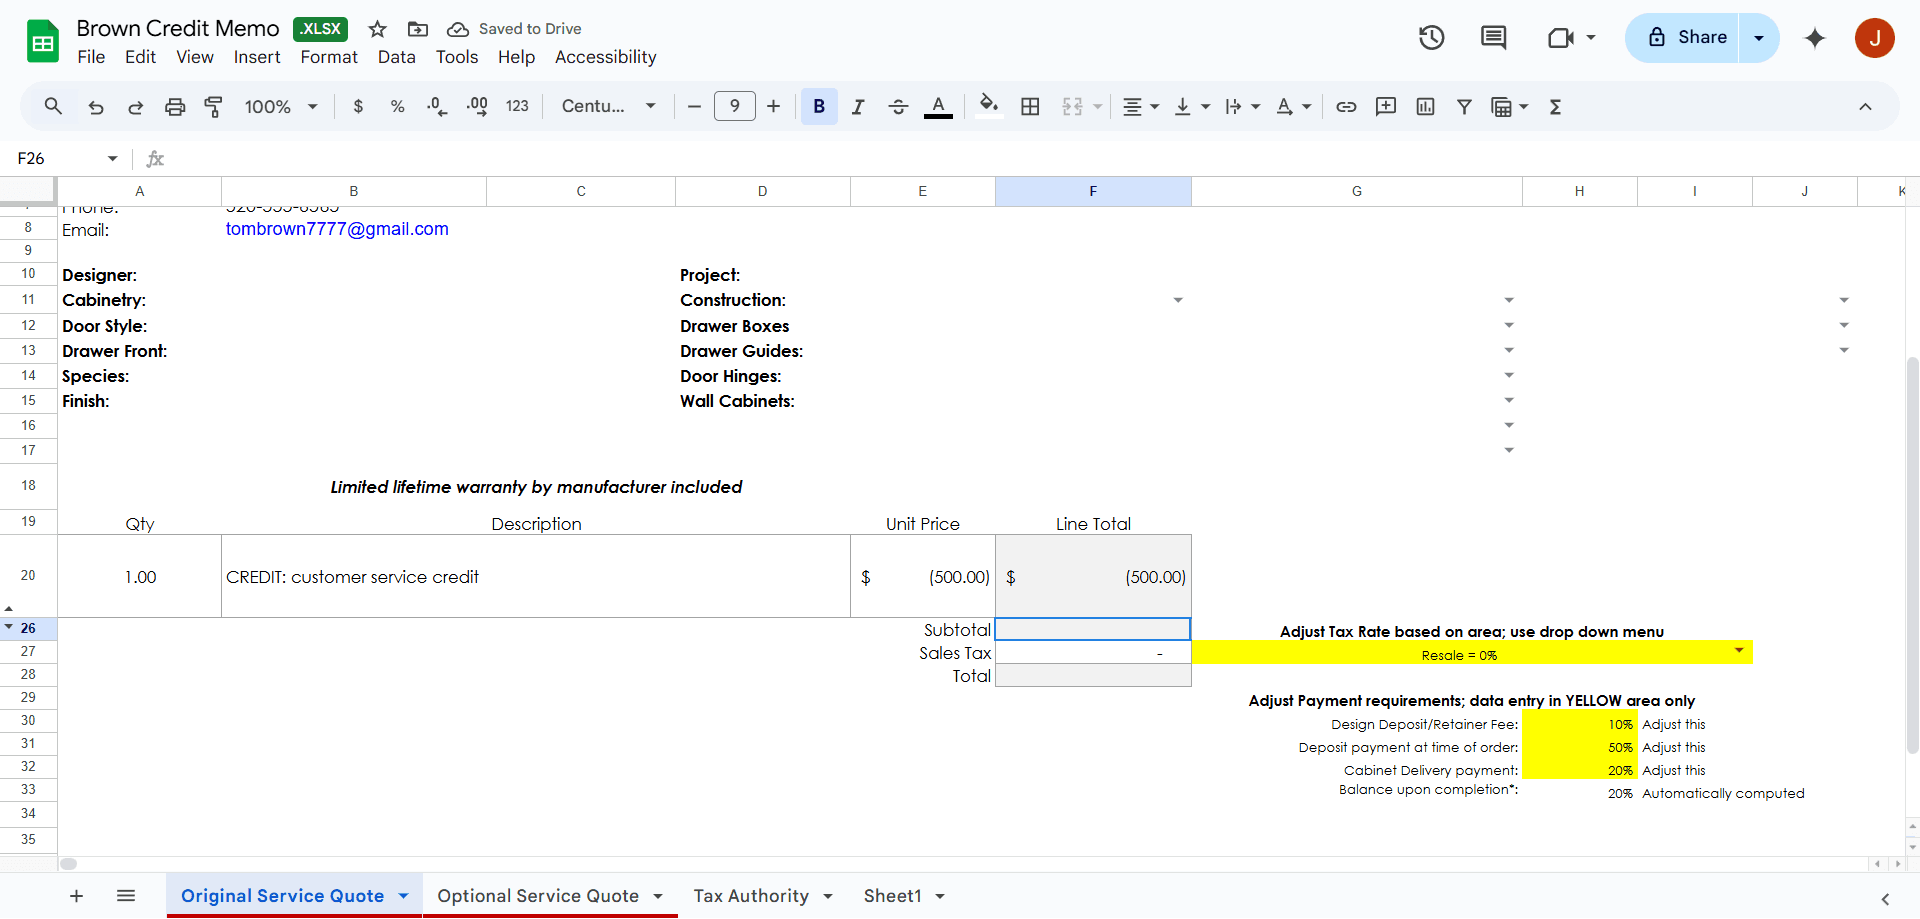This screenshot has width=1920, height=919.
Task: Star the Brown Credit Memo document
Action: point(377,29)
